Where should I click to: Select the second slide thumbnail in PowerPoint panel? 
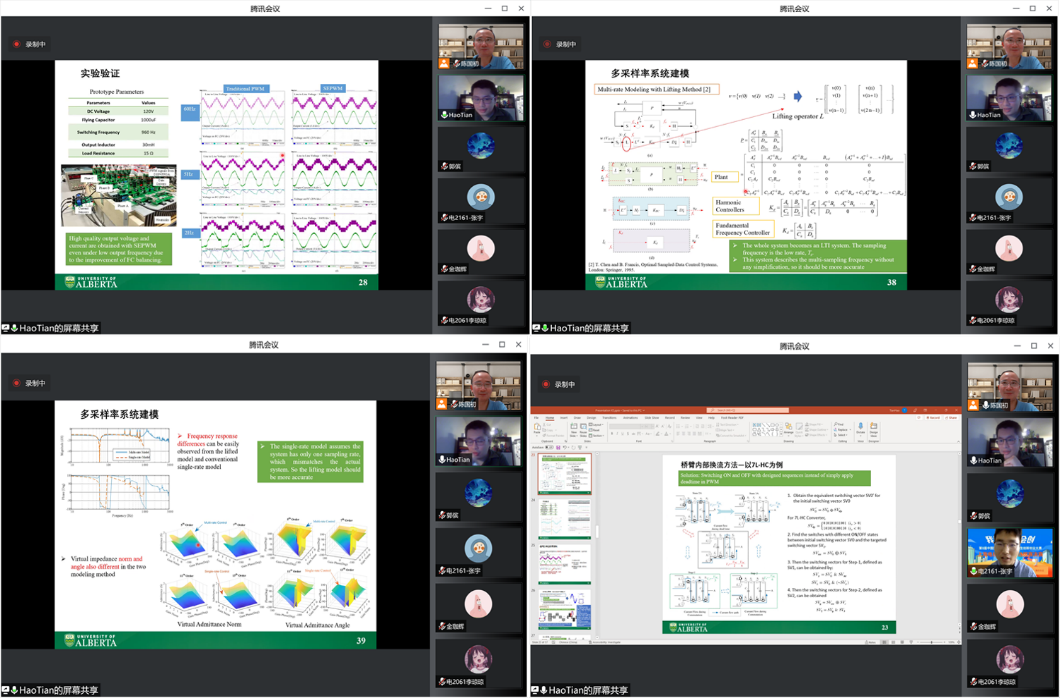click(x=565, y=518)
